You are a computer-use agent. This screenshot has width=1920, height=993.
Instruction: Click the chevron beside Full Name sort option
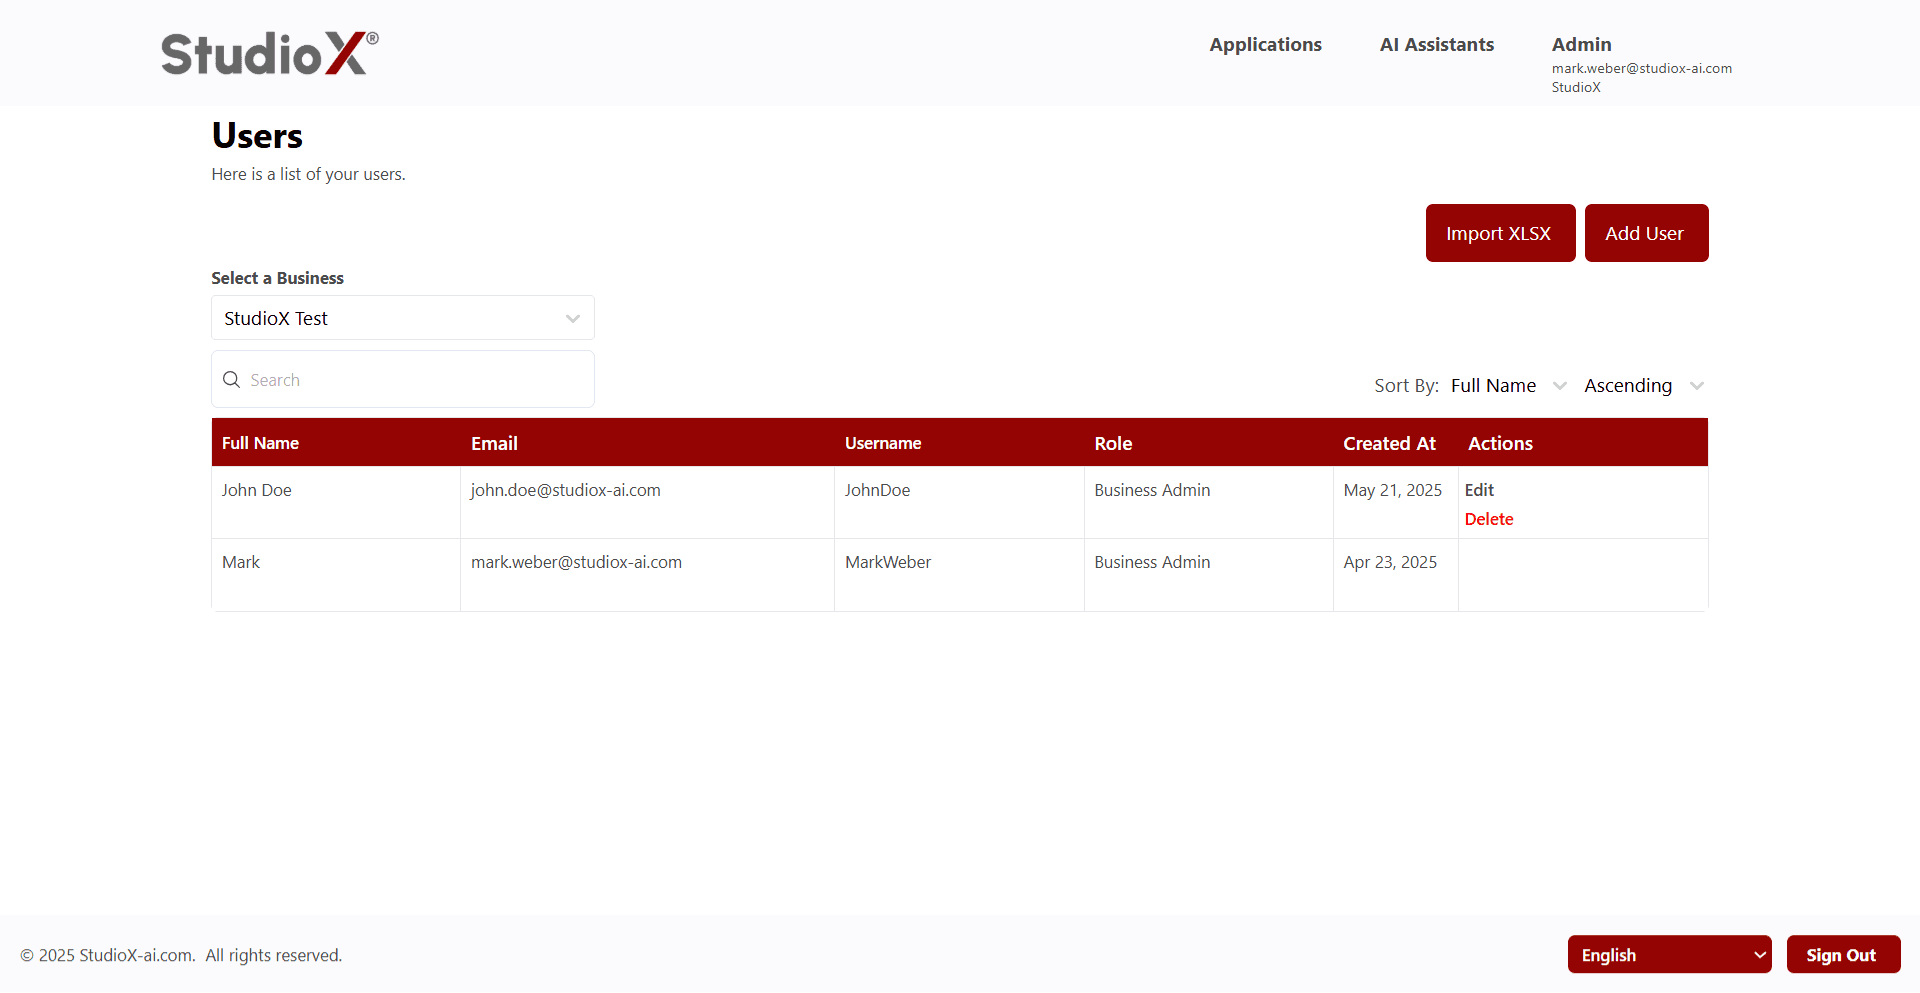pyautogui.click(x=1561, y=385)
